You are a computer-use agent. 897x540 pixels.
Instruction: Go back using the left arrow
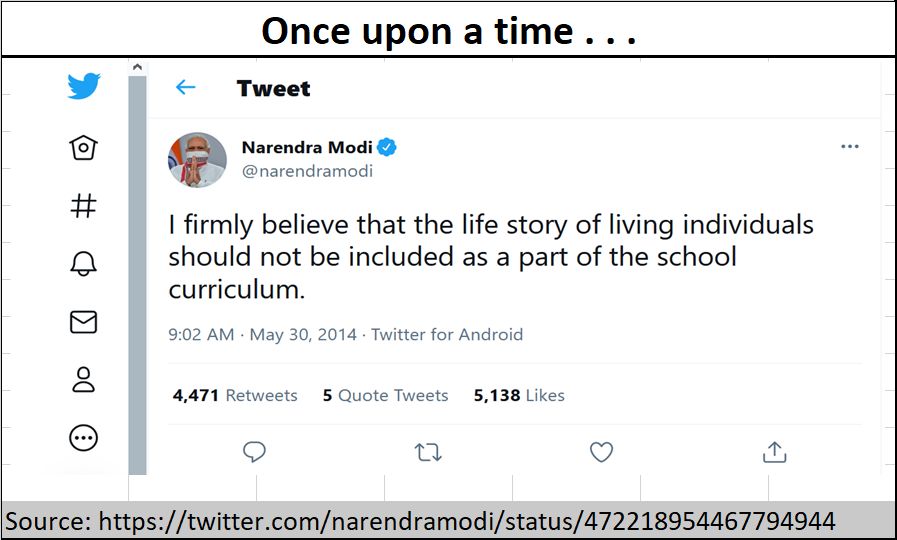[x=185, y=87]
